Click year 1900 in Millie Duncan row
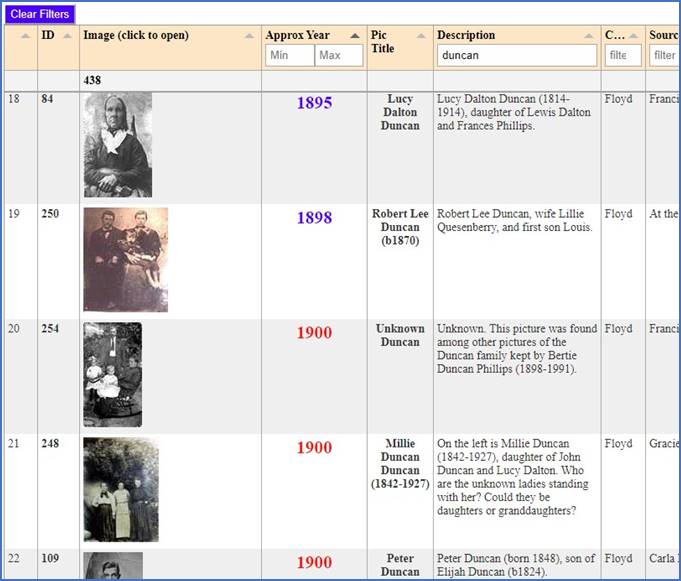This screenshot has width=681, height=581. coord(314,447)
